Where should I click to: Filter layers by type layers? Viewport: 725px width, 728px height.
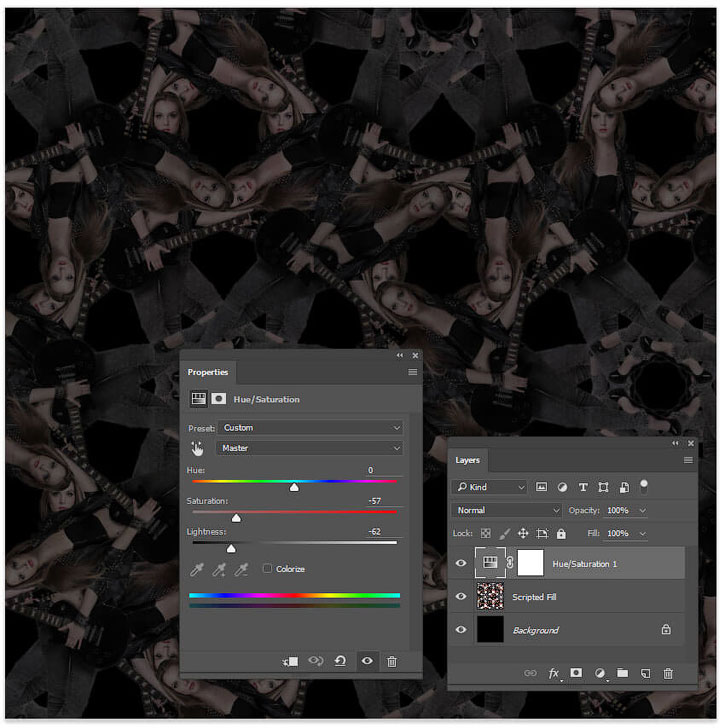point(585,489)
